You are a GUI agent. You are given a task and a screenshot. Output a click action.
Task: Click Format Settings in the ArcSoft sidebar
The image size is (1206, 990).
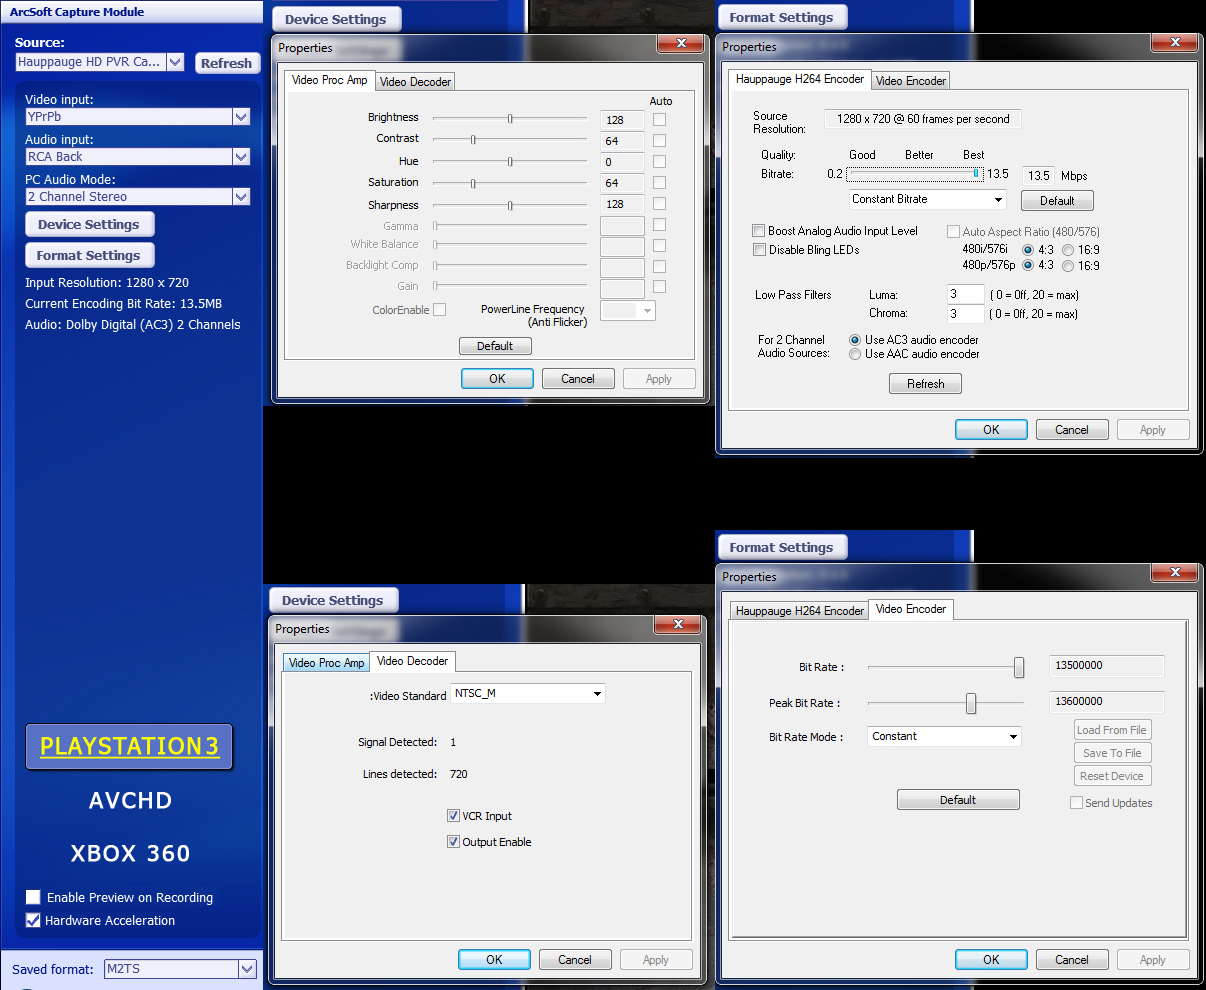89,256
